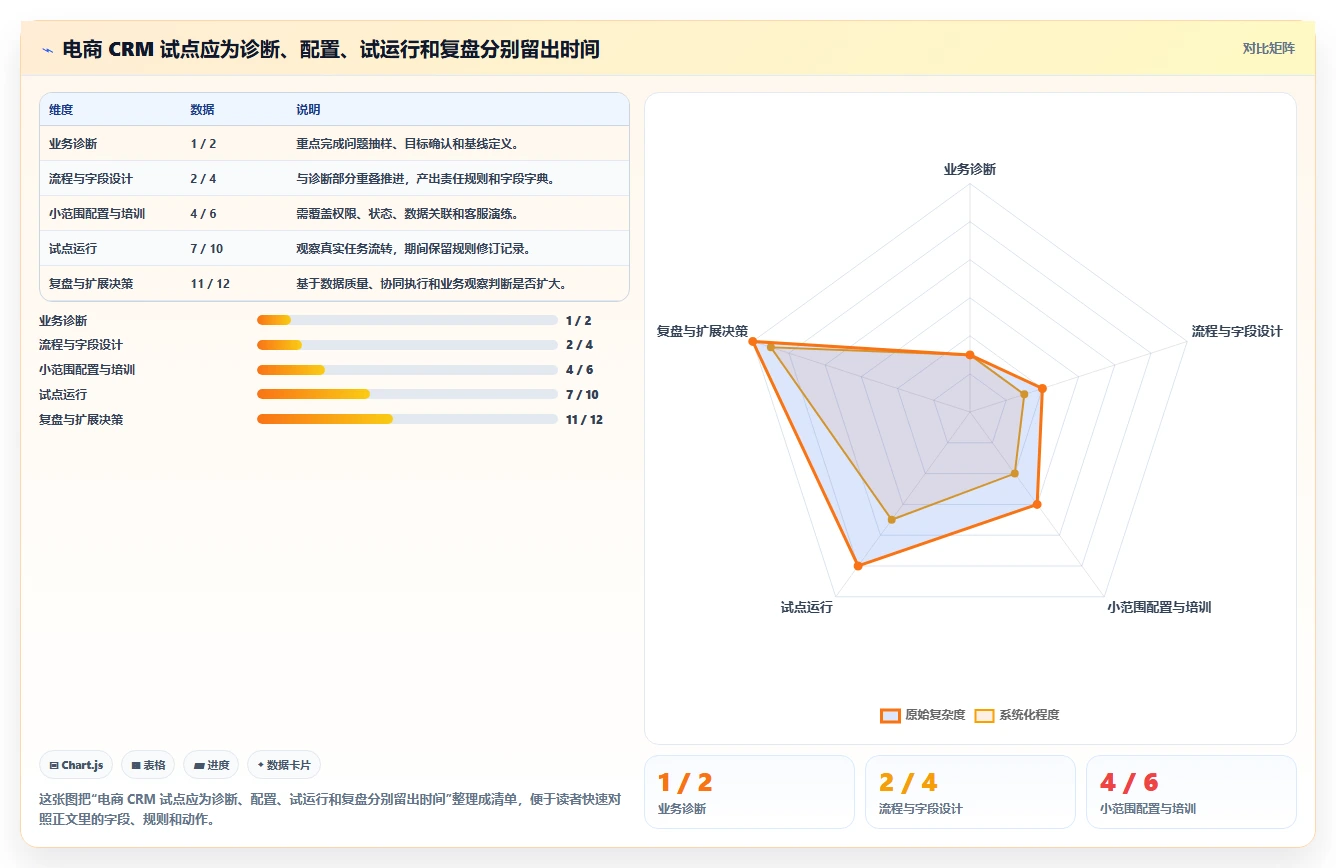Open the 2 / 4 流程与字段设计 data card
The image size is (1336, 868).
pyautogui.click(x=970, y=792)
